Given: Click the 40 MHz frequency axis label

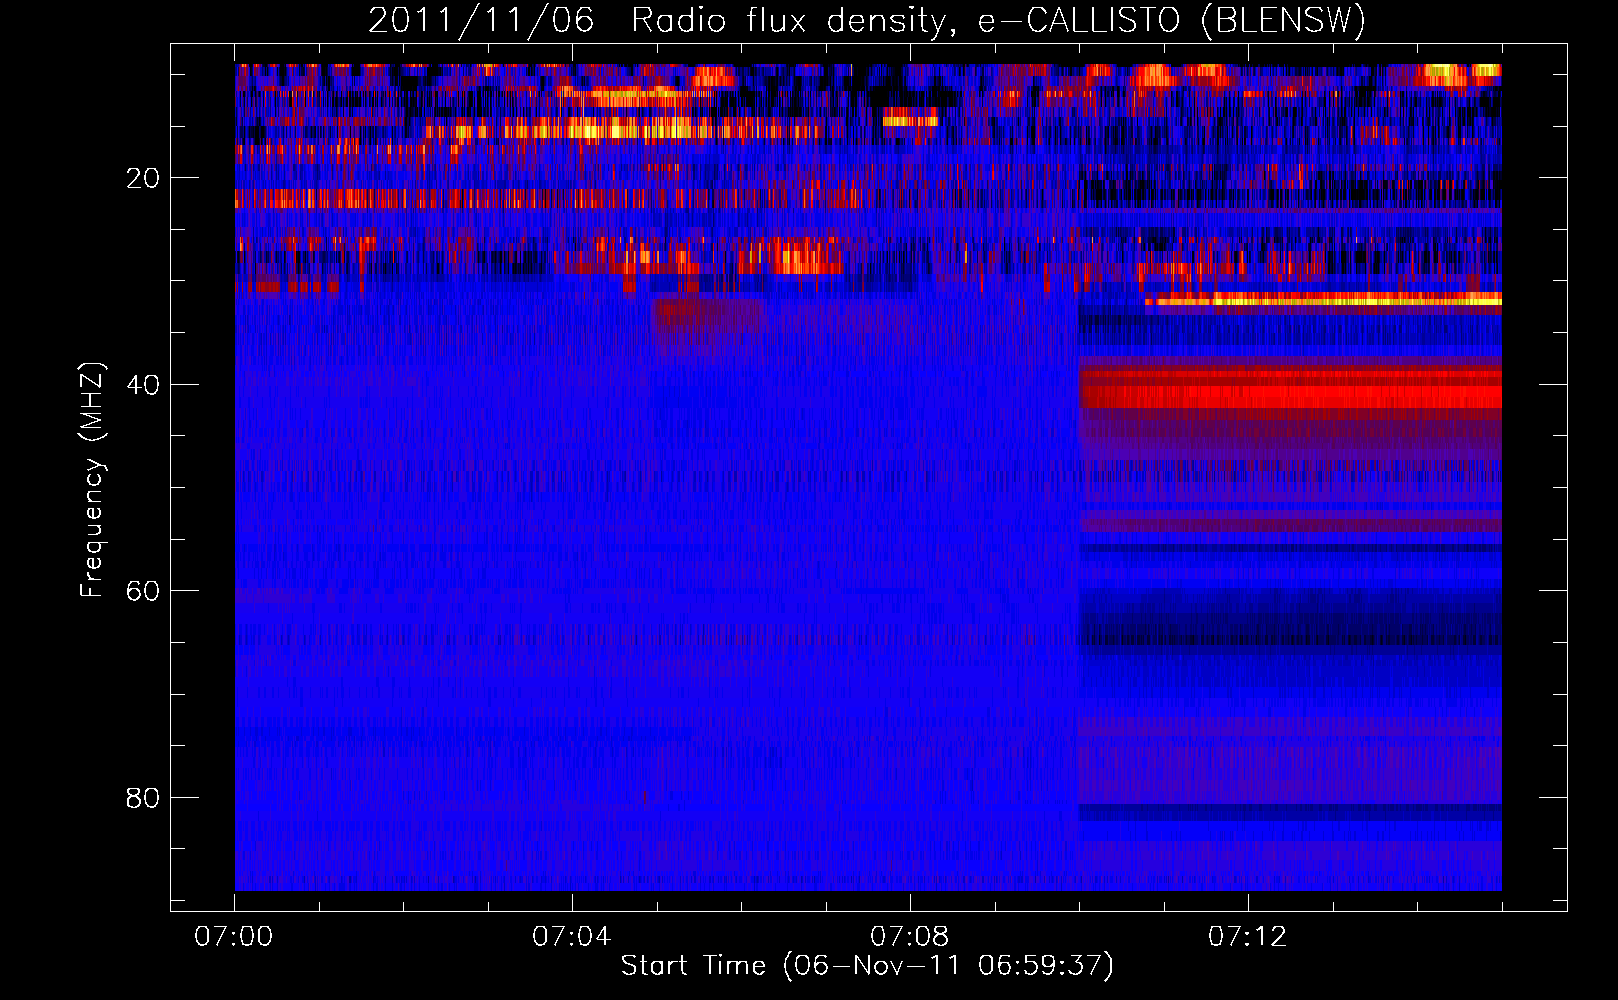Looking at the screenshot, I should pyautogui.click(x=143, y=385).
